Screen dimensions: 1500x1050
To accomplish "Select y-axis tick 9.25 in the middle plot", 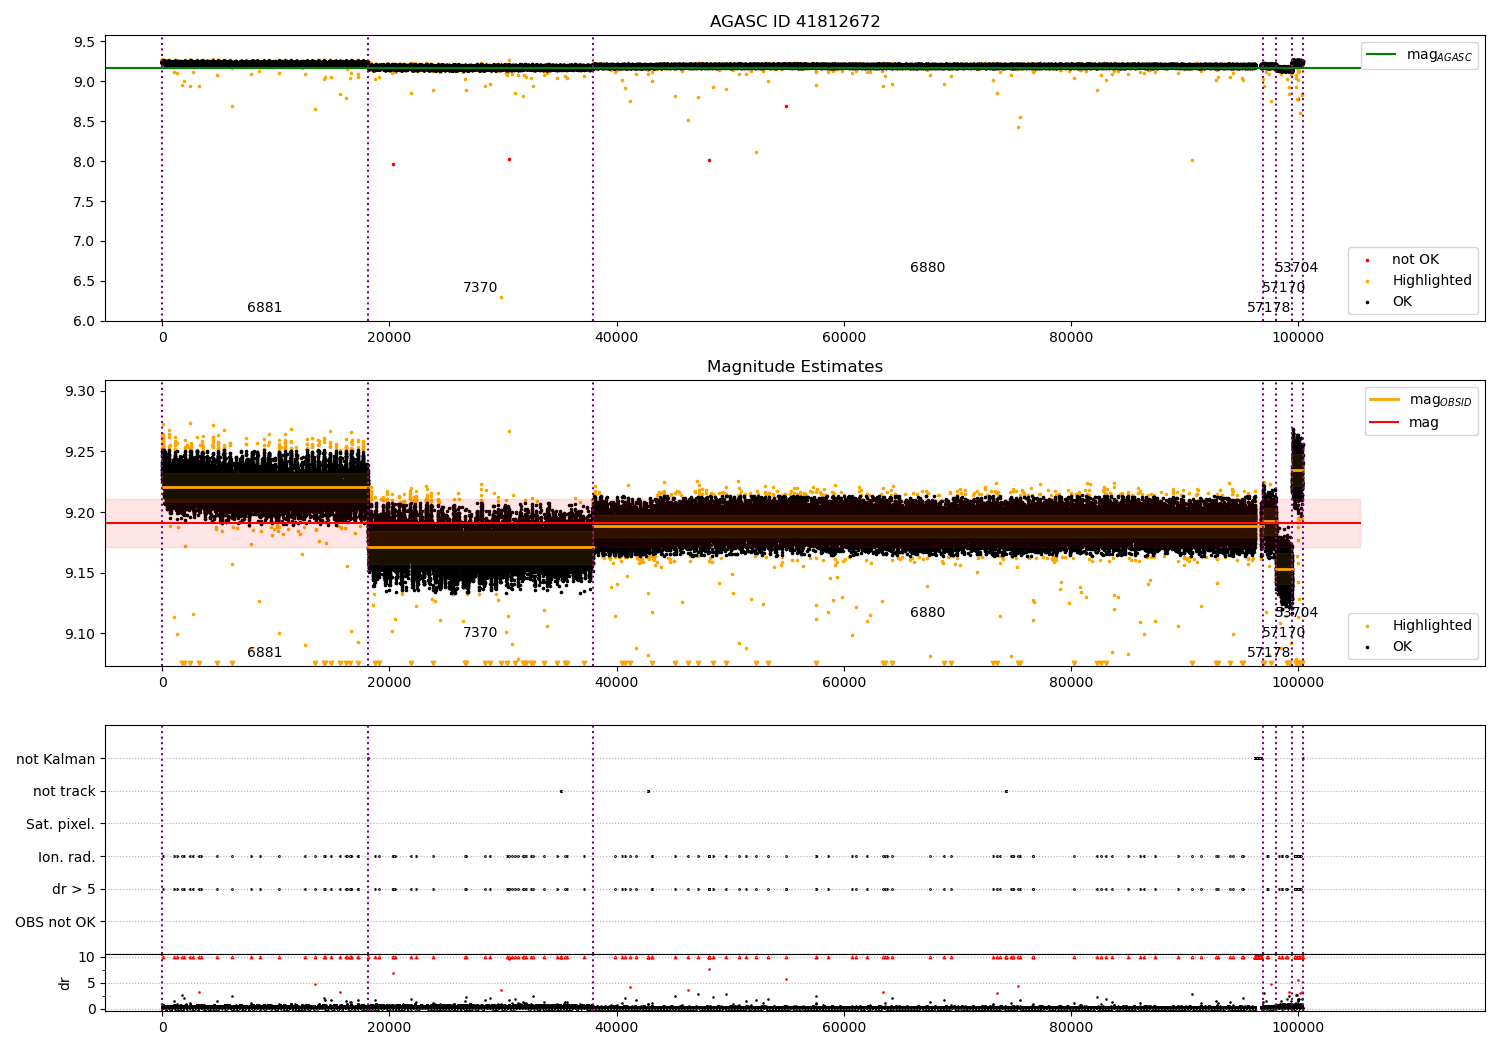I will click(x=81, y=452).
